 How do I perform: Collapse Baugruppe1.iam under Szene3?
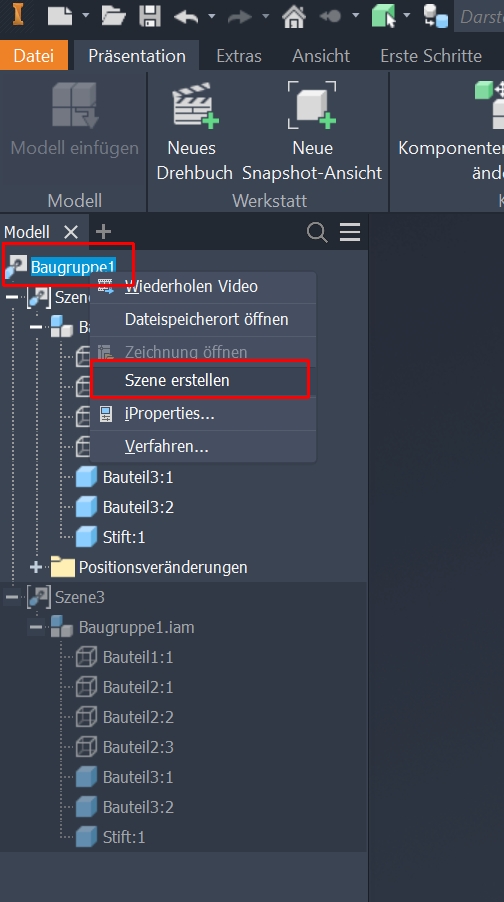click(x=36, y=627)
